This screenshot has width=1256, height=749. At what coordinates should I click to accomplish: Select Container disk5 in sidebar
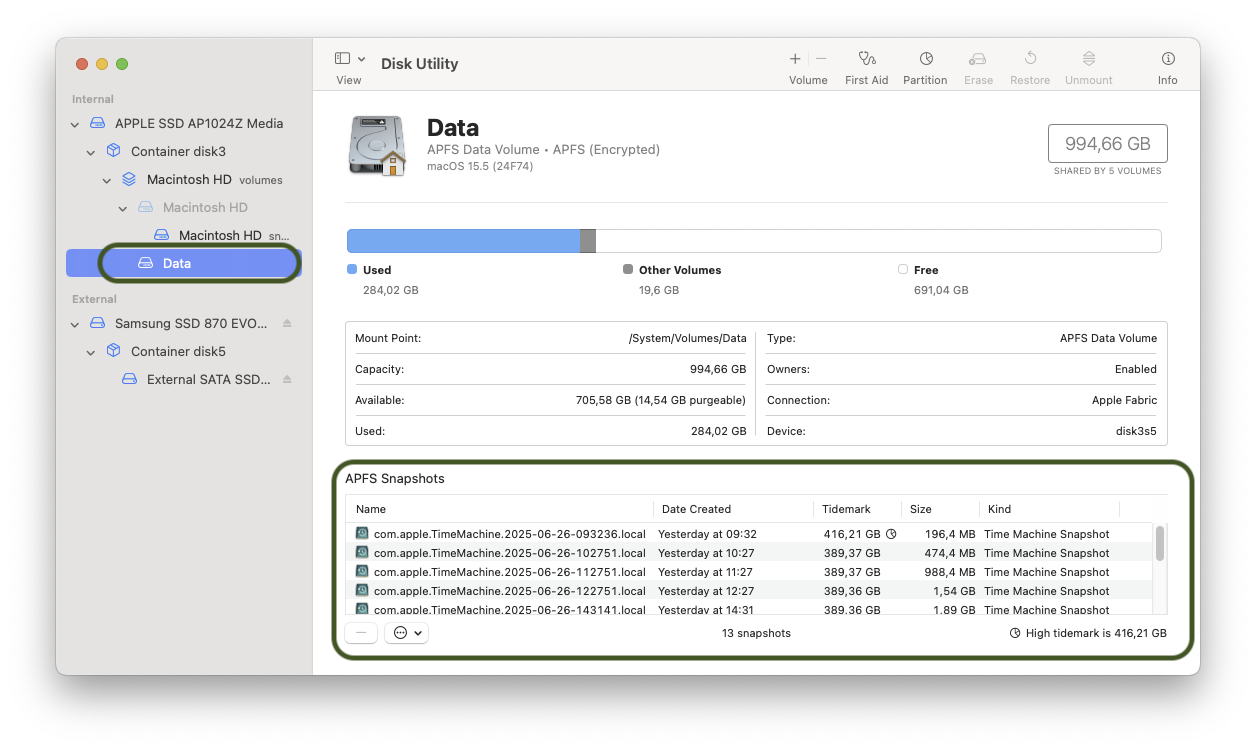pyautogui.click(x=178, y=351)
